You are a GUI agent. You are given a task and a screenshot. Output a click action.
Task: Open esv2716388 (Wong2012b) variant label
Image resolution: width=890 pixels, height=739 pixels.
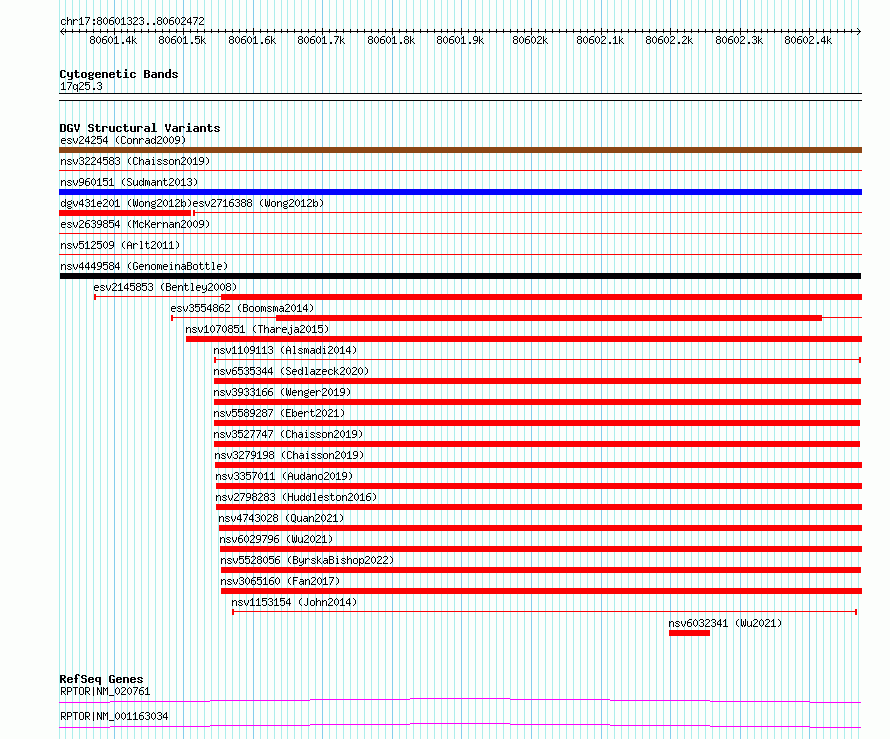point(258,203)
